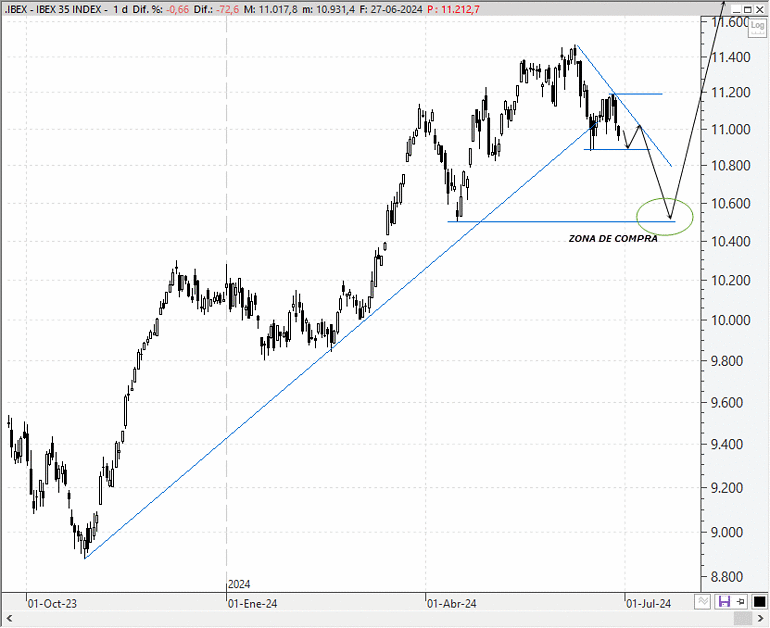Click the pin icon beside save
This screenshot has height=628, width=770.
[741, 601]
